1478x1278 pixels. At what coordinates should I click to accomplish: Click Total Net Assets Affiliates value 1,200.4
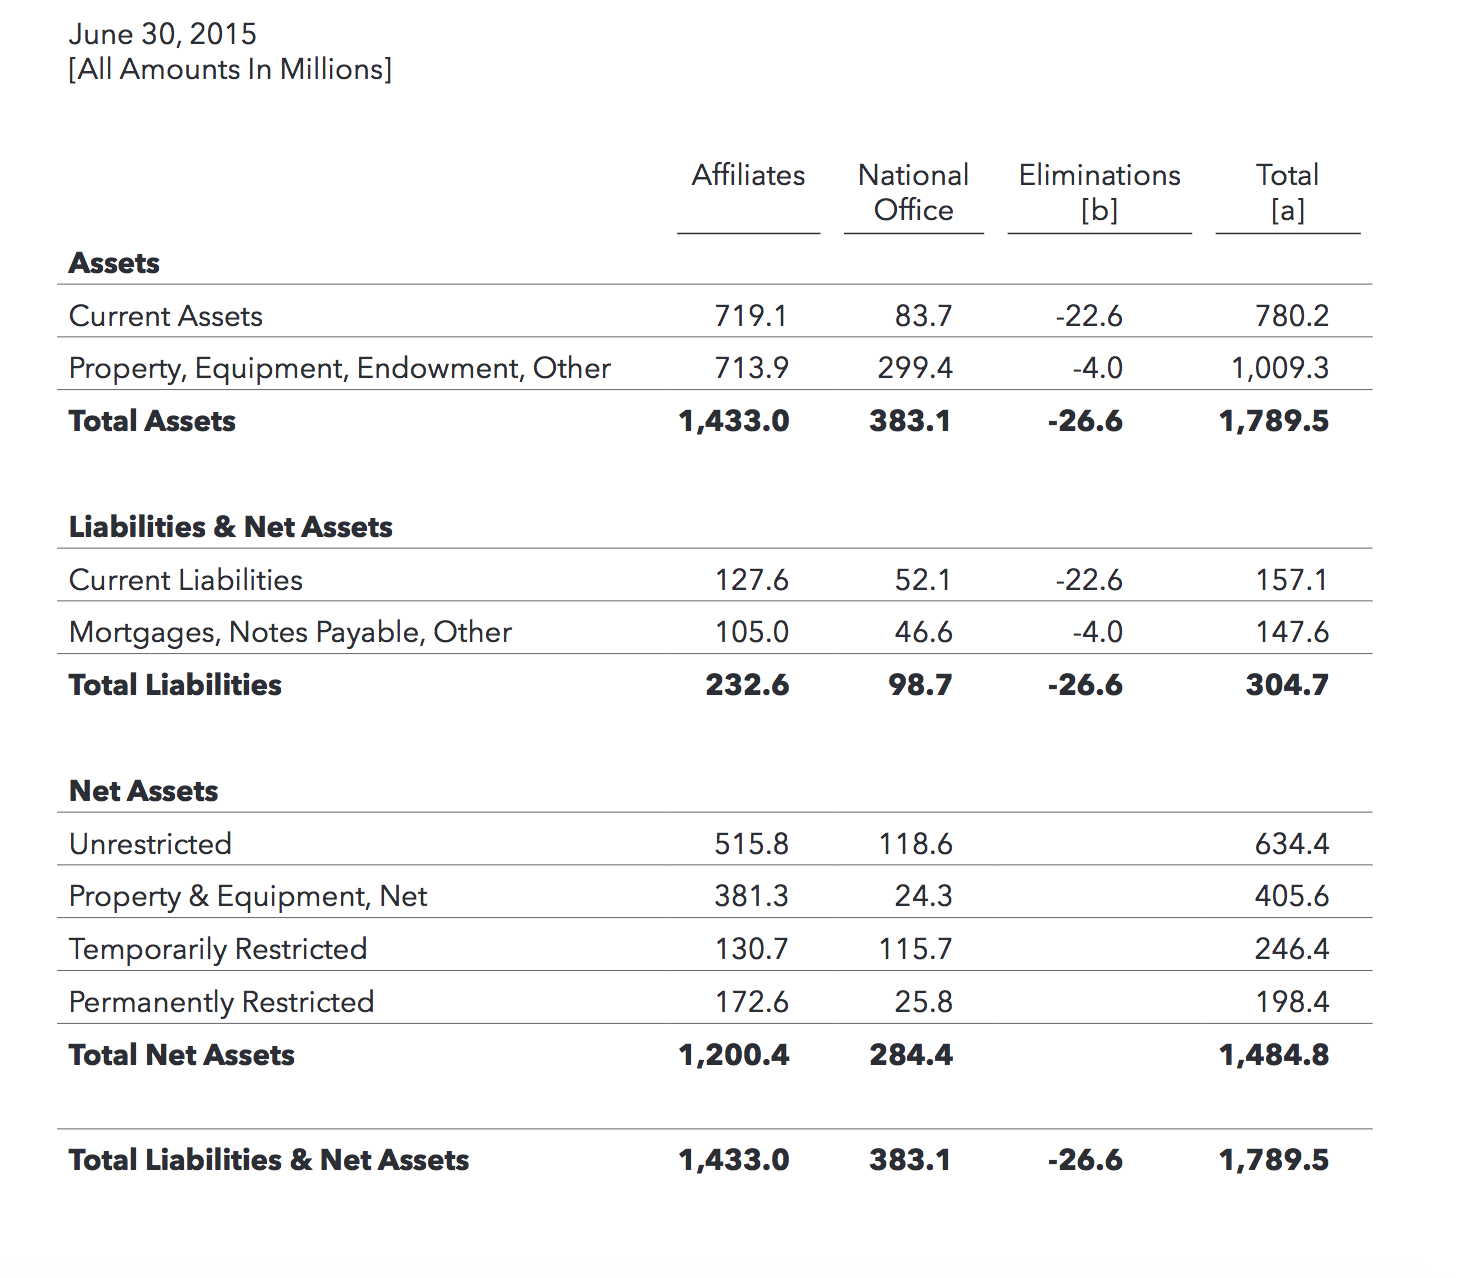(x=734, y=1055)
